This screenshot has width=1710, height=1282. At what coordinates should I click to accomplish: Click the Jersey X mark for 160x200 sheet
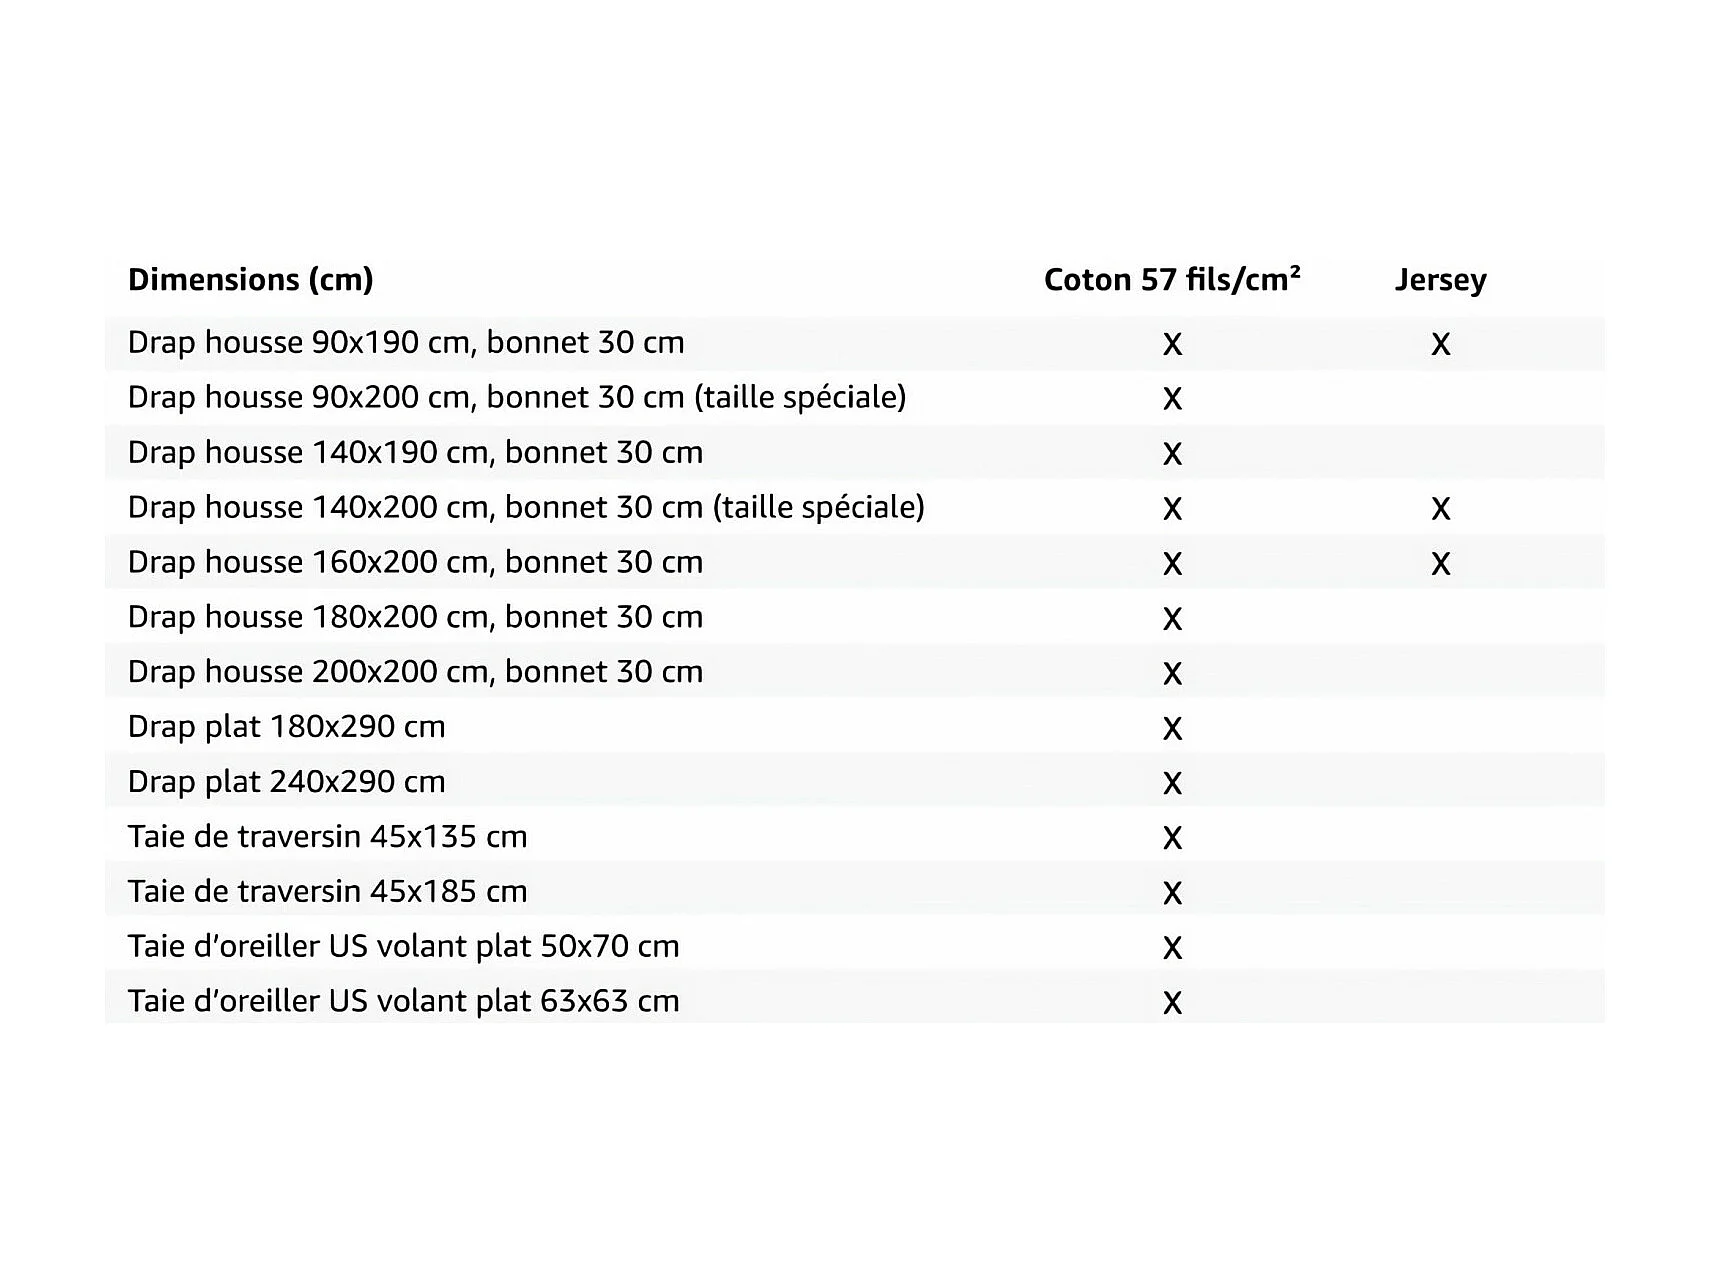click(x=1440, y=564)
